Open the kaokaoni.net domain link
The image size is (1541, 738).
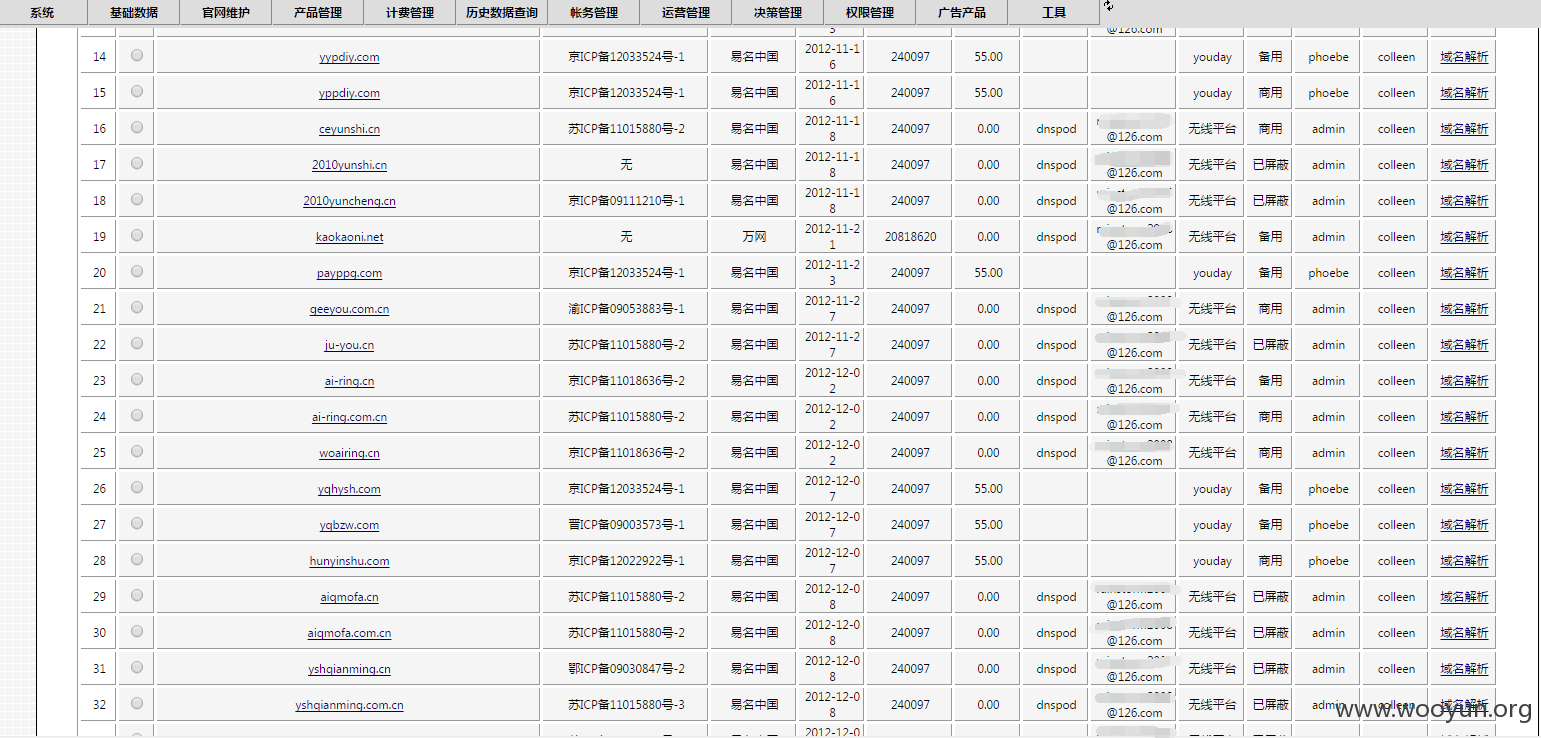tap(349, 237)
